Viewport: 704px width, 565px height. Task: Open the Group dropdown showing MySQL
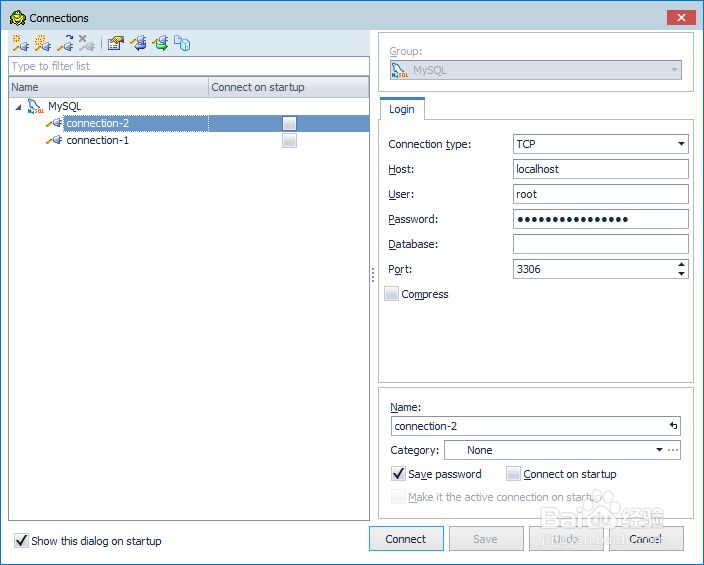(x=536, y=70)
